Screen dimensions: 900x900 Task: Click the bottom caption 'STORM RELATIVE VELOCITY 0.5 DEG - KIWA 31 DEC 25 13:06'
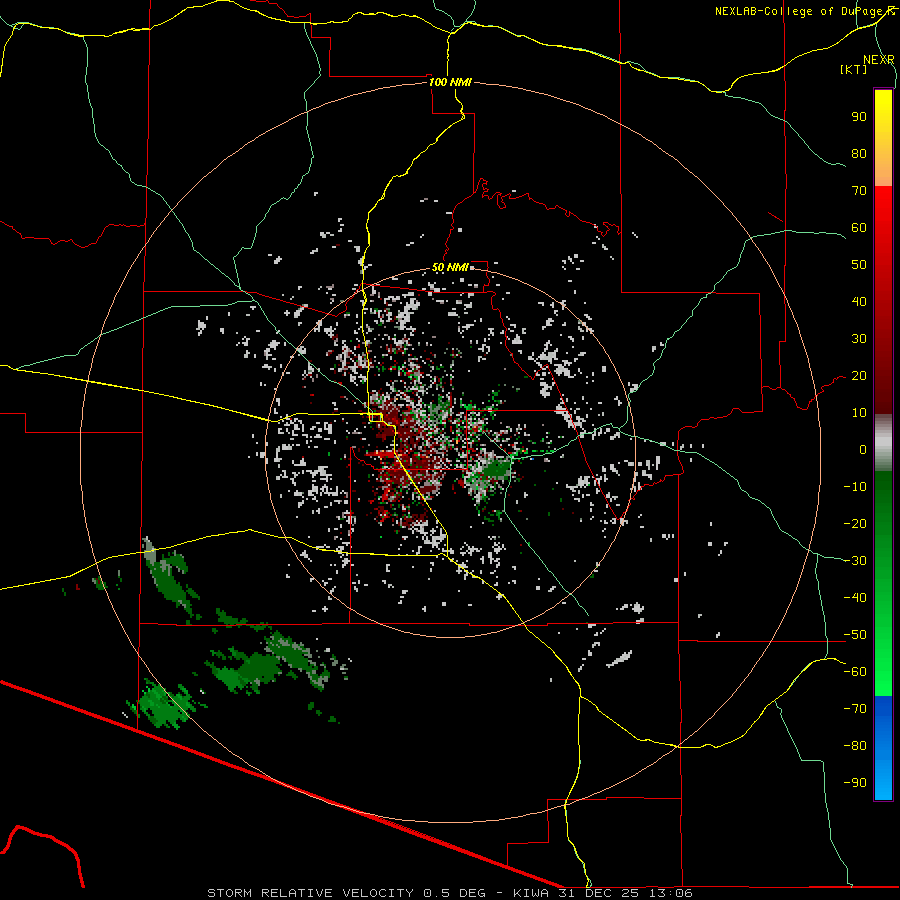450,893
